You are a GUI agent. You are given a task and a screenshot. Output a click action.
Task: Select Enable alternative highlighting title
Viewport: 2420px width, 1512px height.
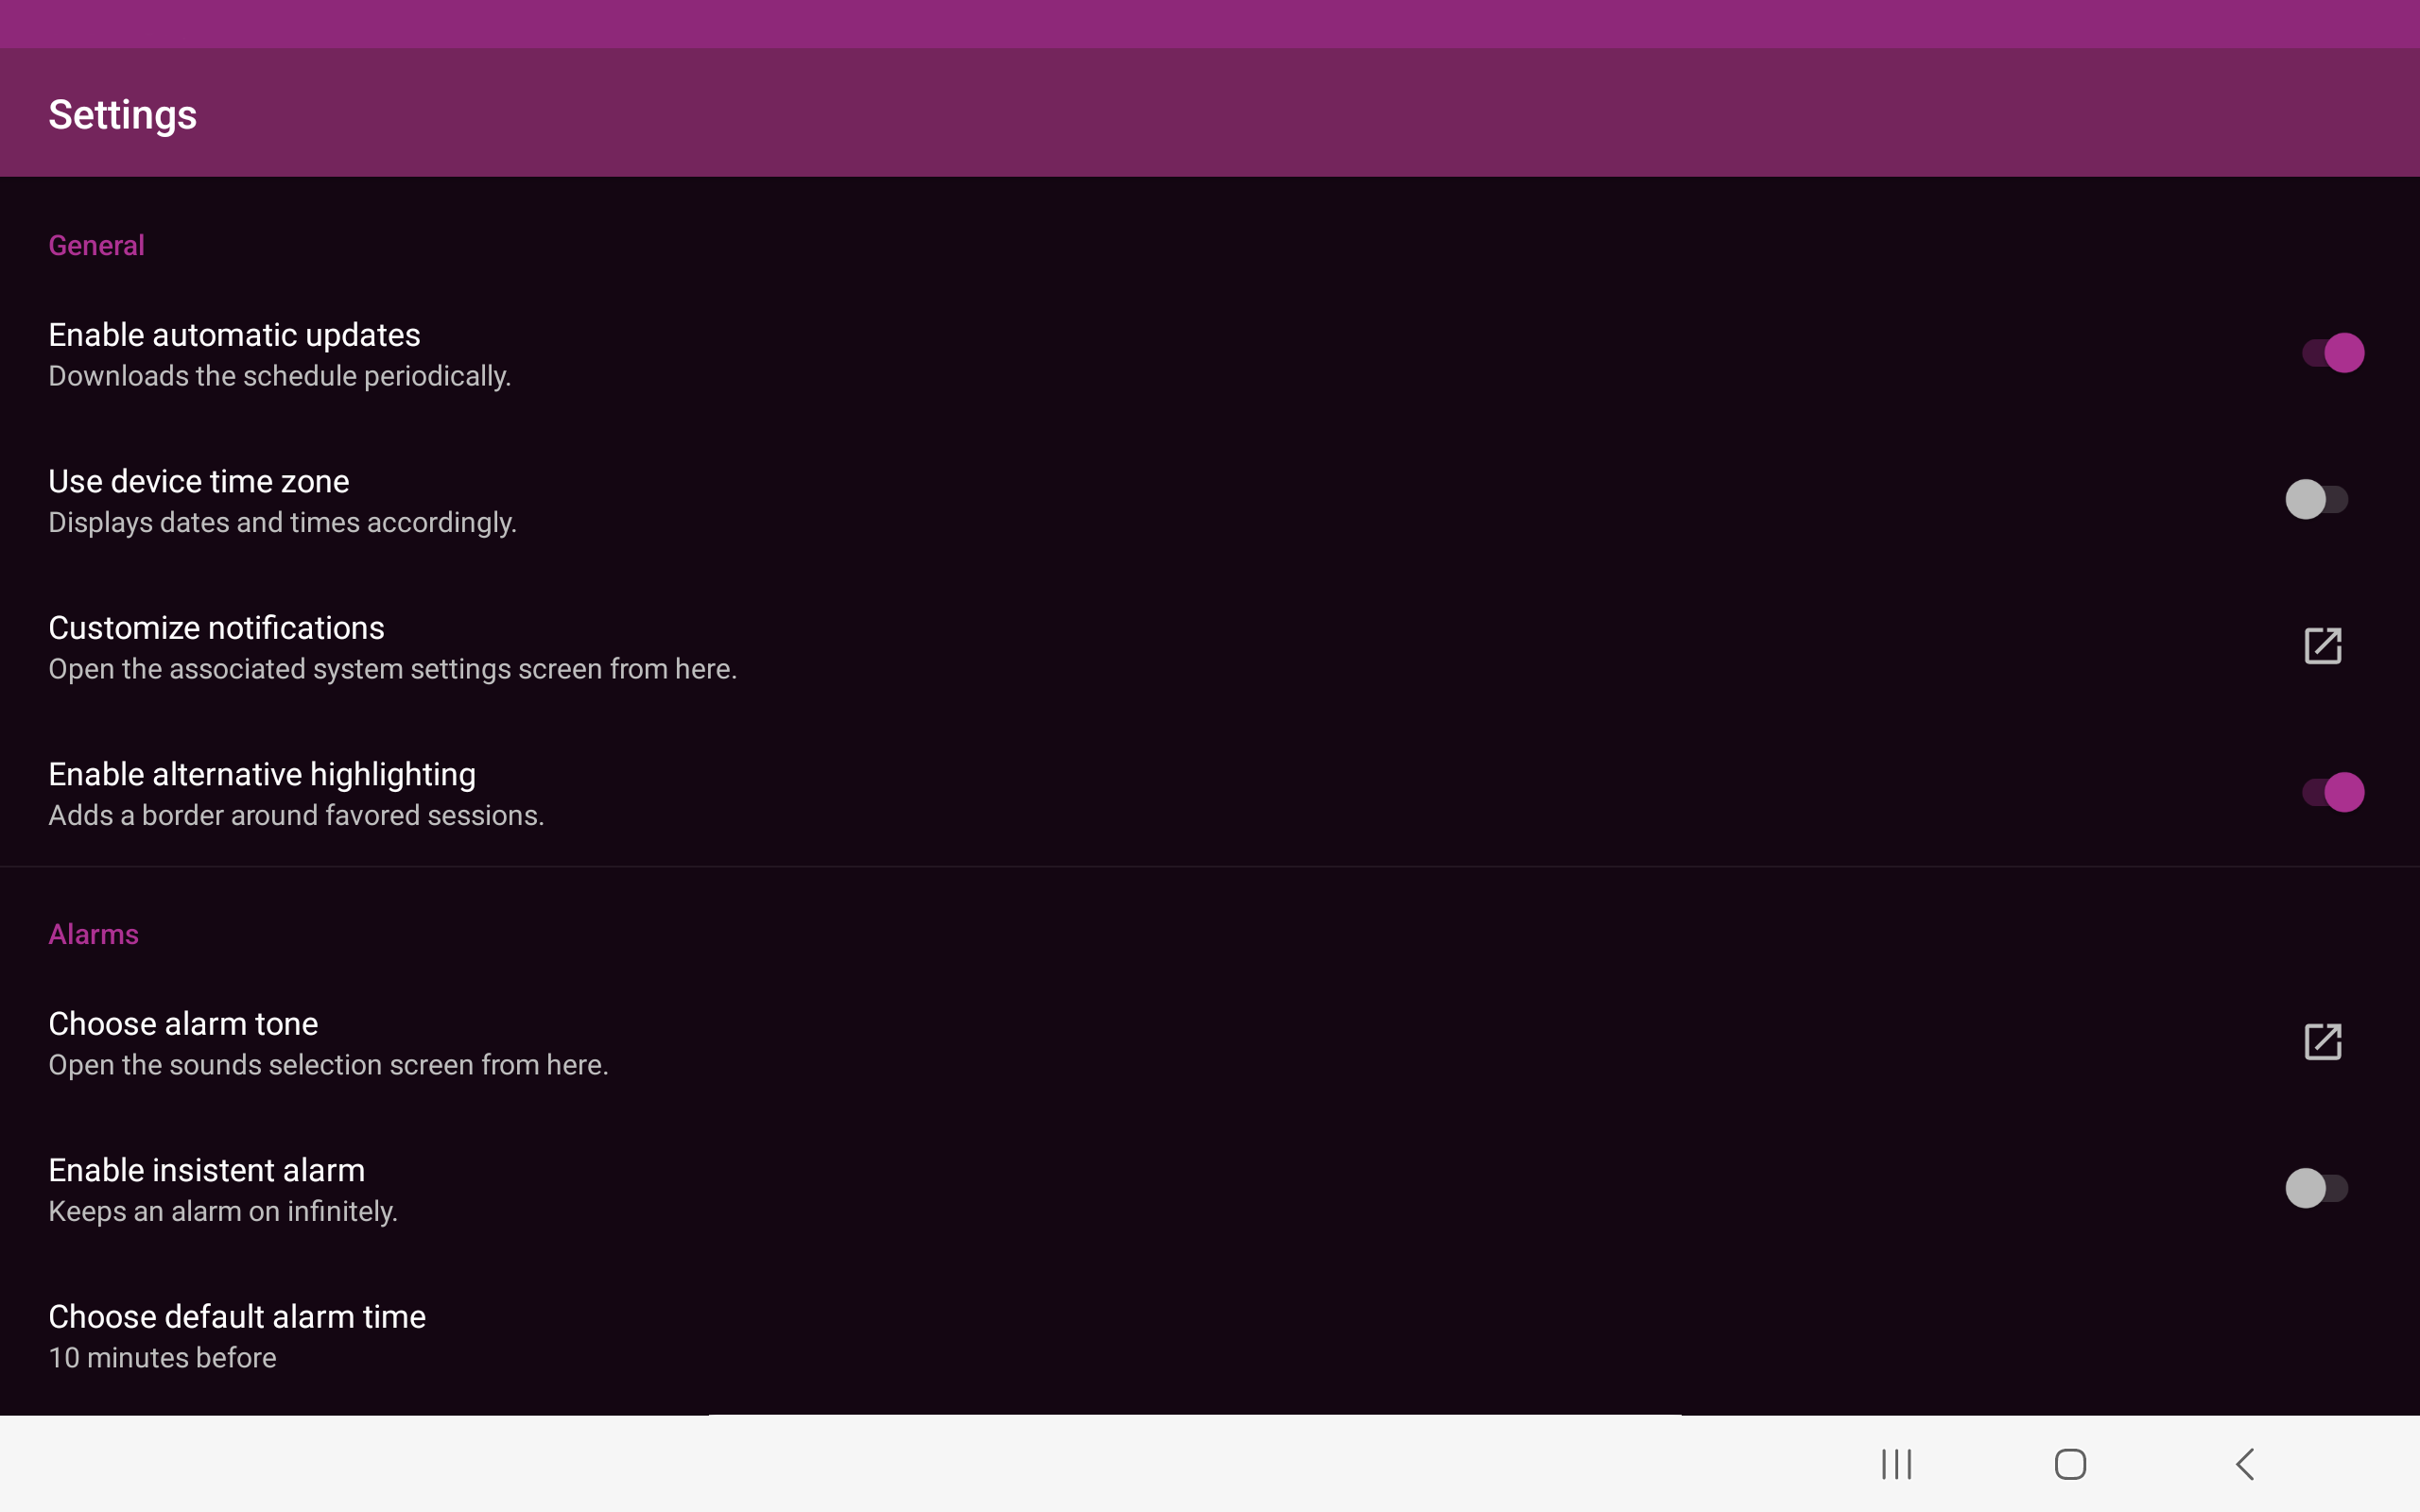click(262, 774)
